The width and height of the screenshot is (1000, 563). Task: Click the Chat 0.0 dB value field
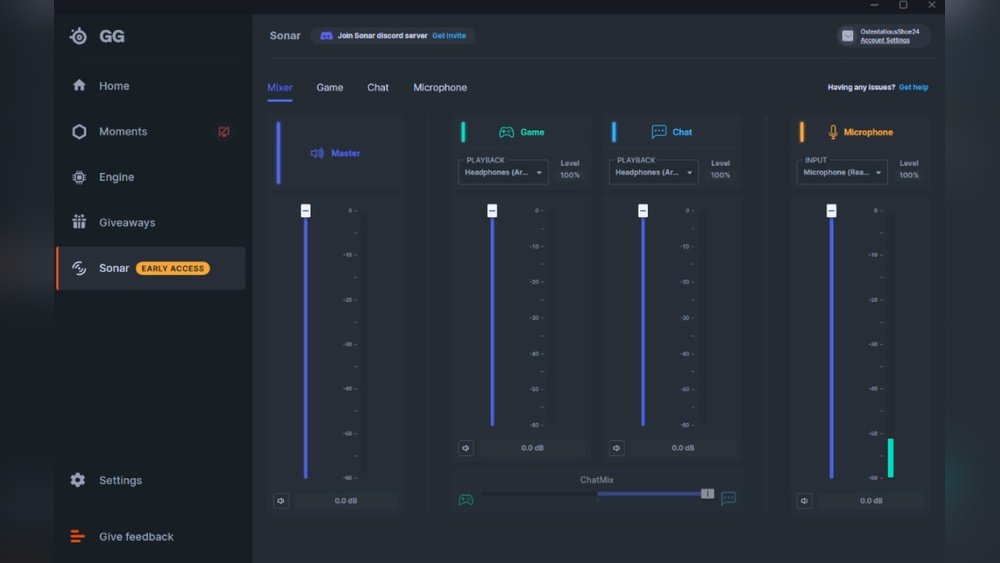[683, 448]
